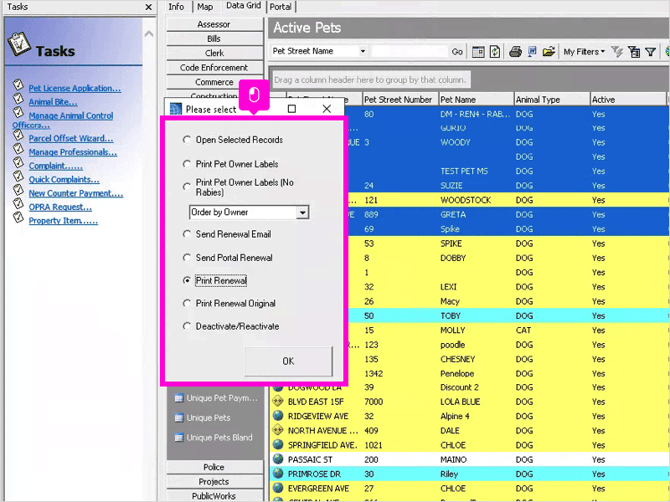The image size is (670, 502).
Task: Open the Pet License Application task link
Action: coord(75,88)
